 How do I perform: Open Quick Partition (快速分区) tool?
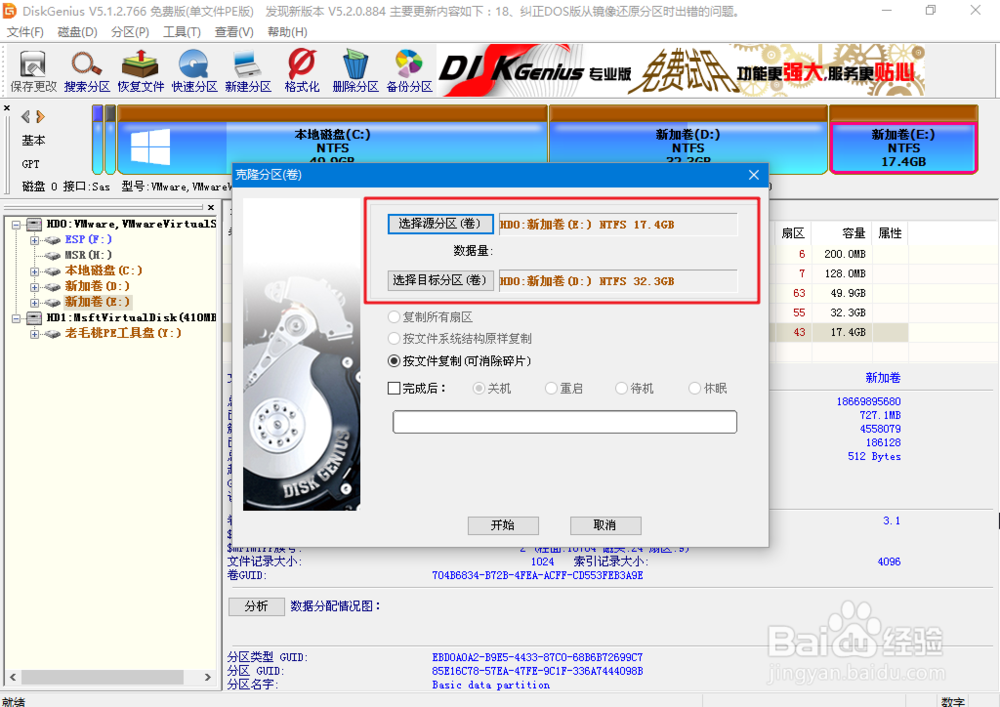click(194, 71)
